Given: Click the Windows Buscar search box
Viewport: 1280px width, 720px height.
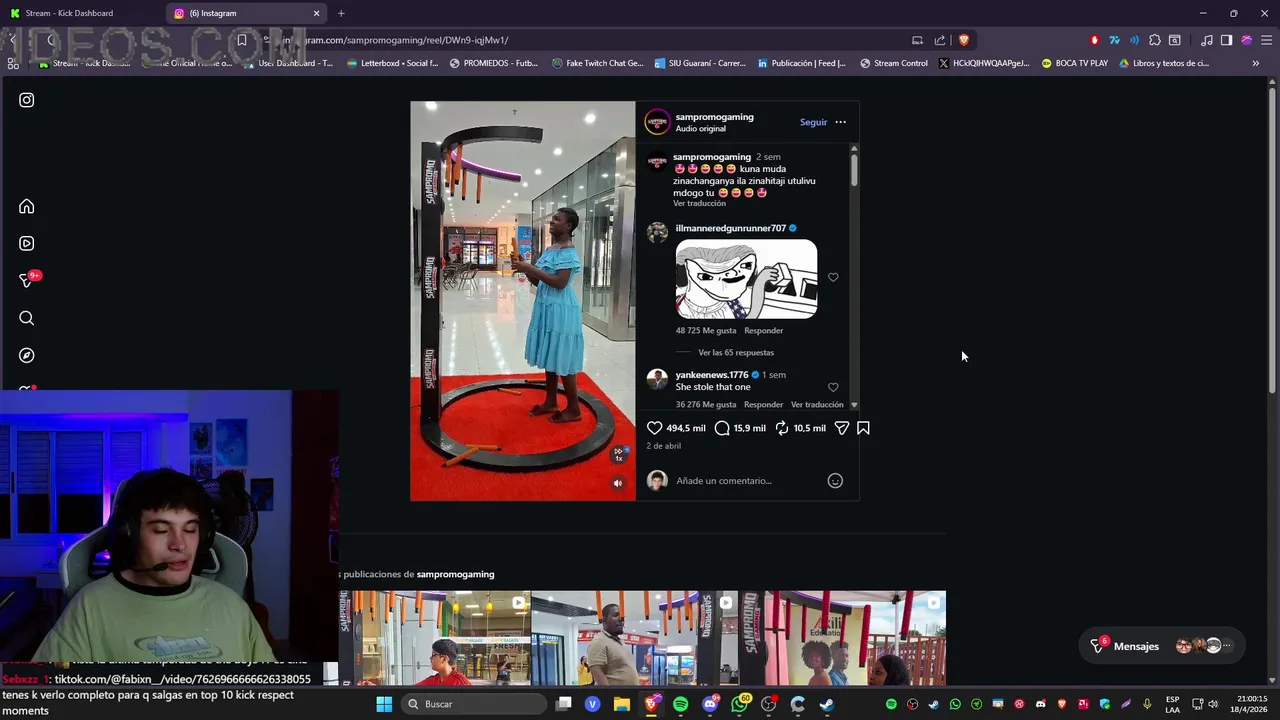Looking at the screenshot, I should [474, 704].
